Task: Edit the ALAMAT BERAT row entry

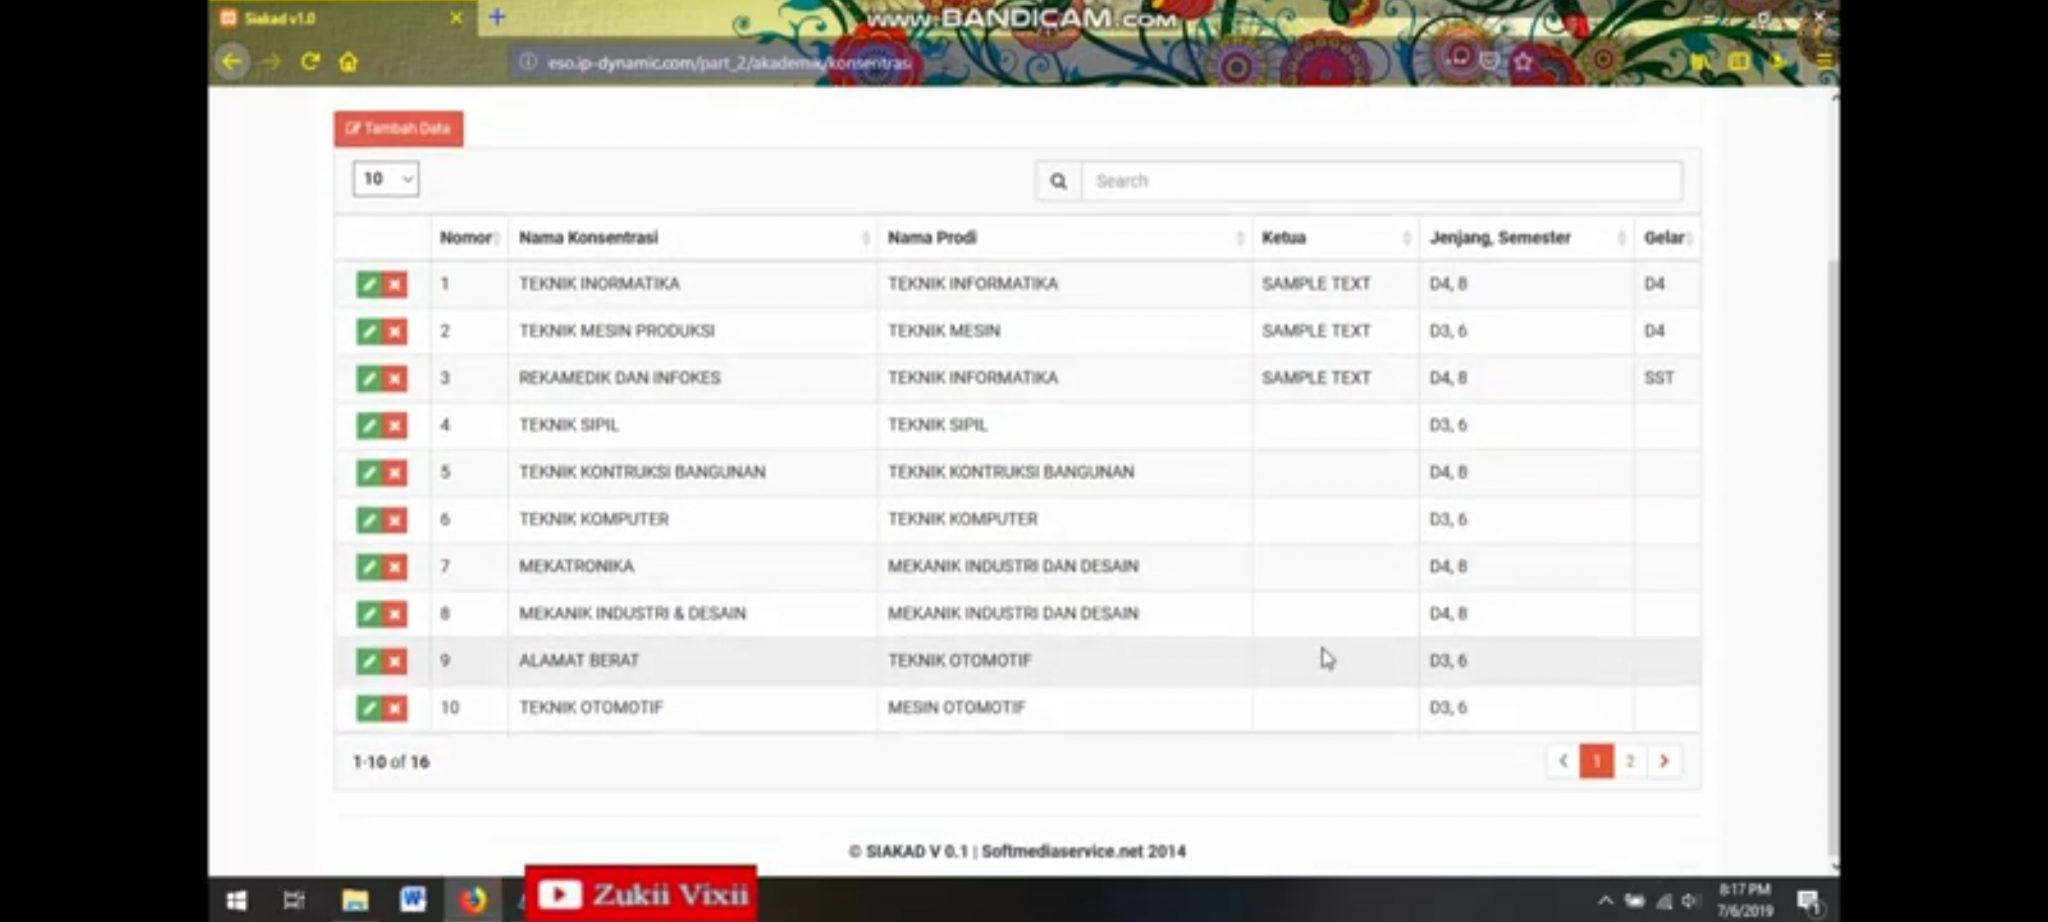Action: [369, 661]
